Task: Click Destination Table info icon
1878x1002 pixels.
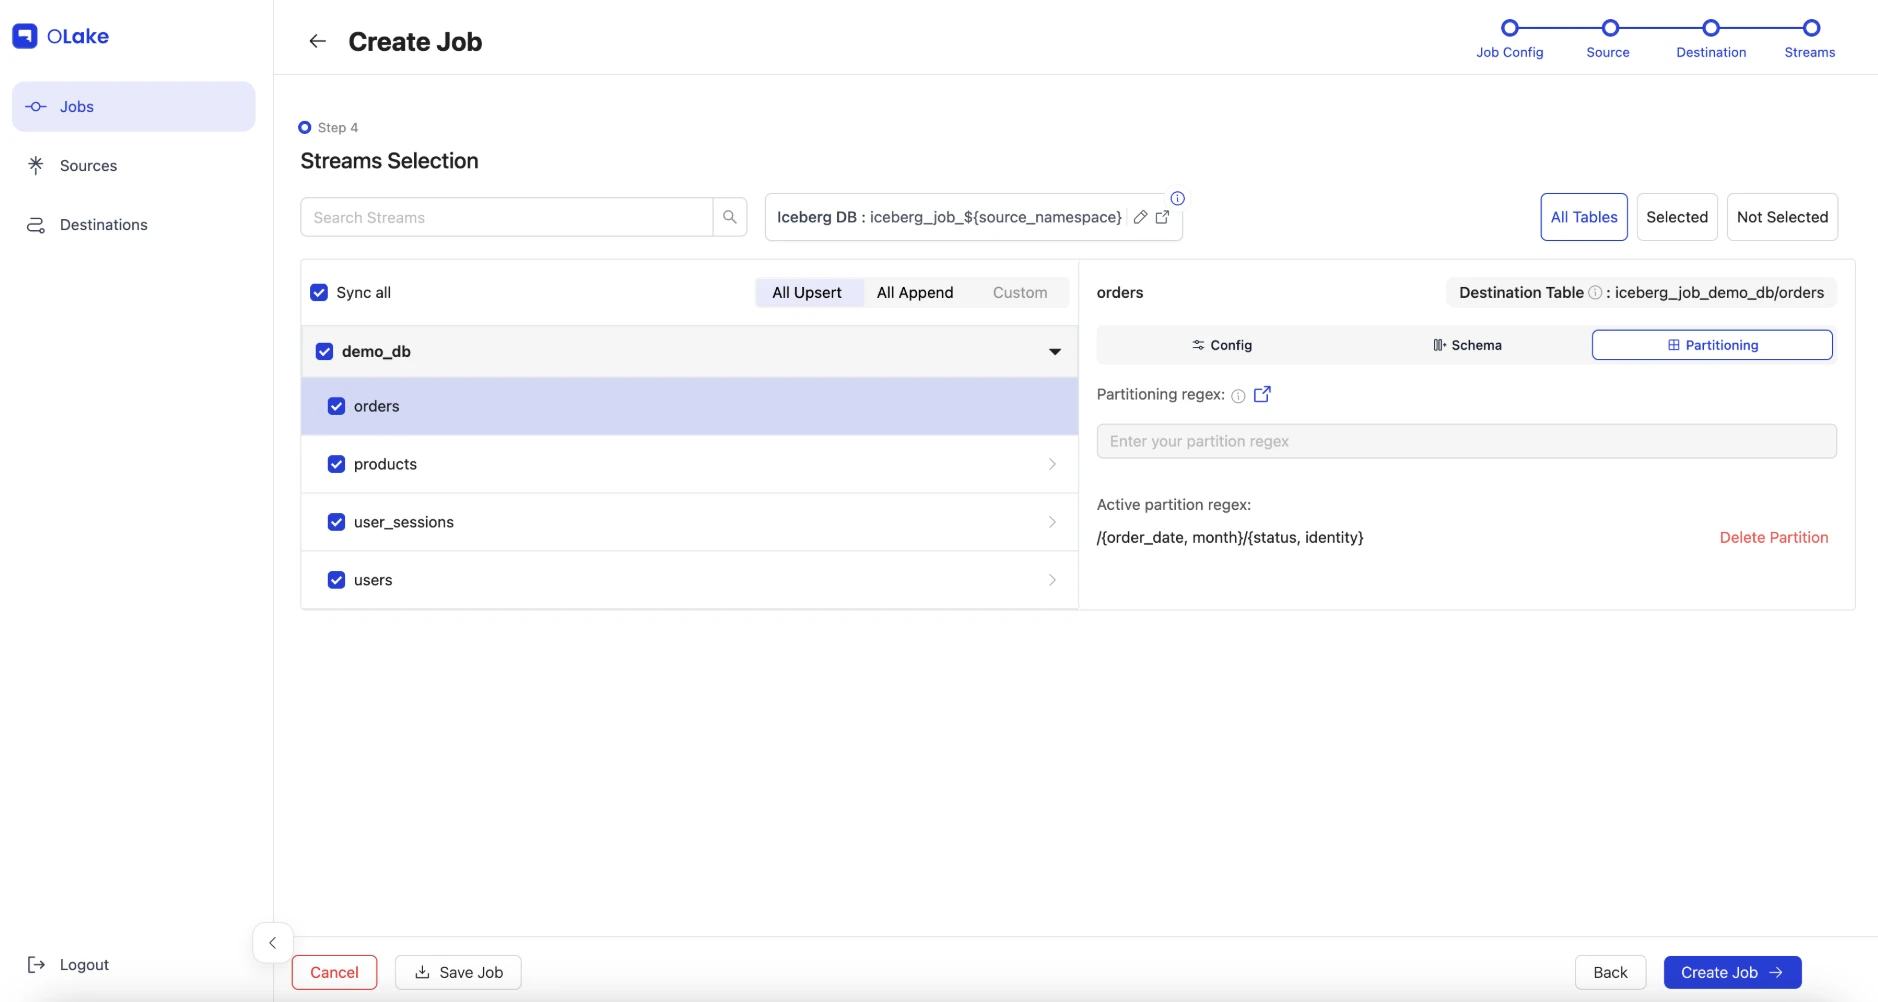Action: (x=1595, y=293)
